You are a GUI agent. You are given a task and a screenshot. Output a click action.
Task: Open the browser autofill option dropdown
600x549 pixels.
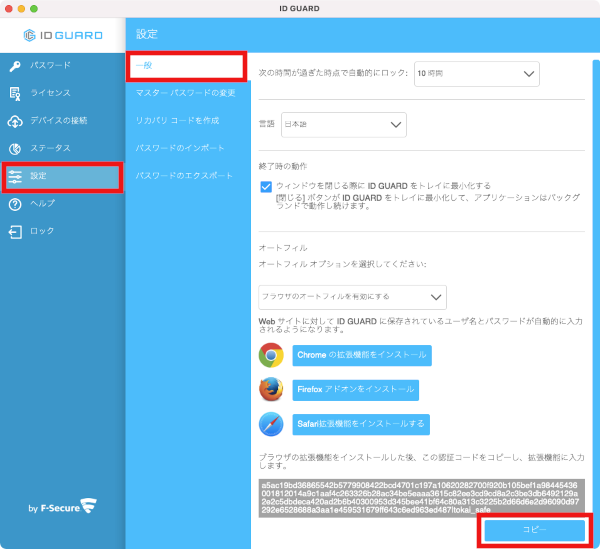[352, 297]
